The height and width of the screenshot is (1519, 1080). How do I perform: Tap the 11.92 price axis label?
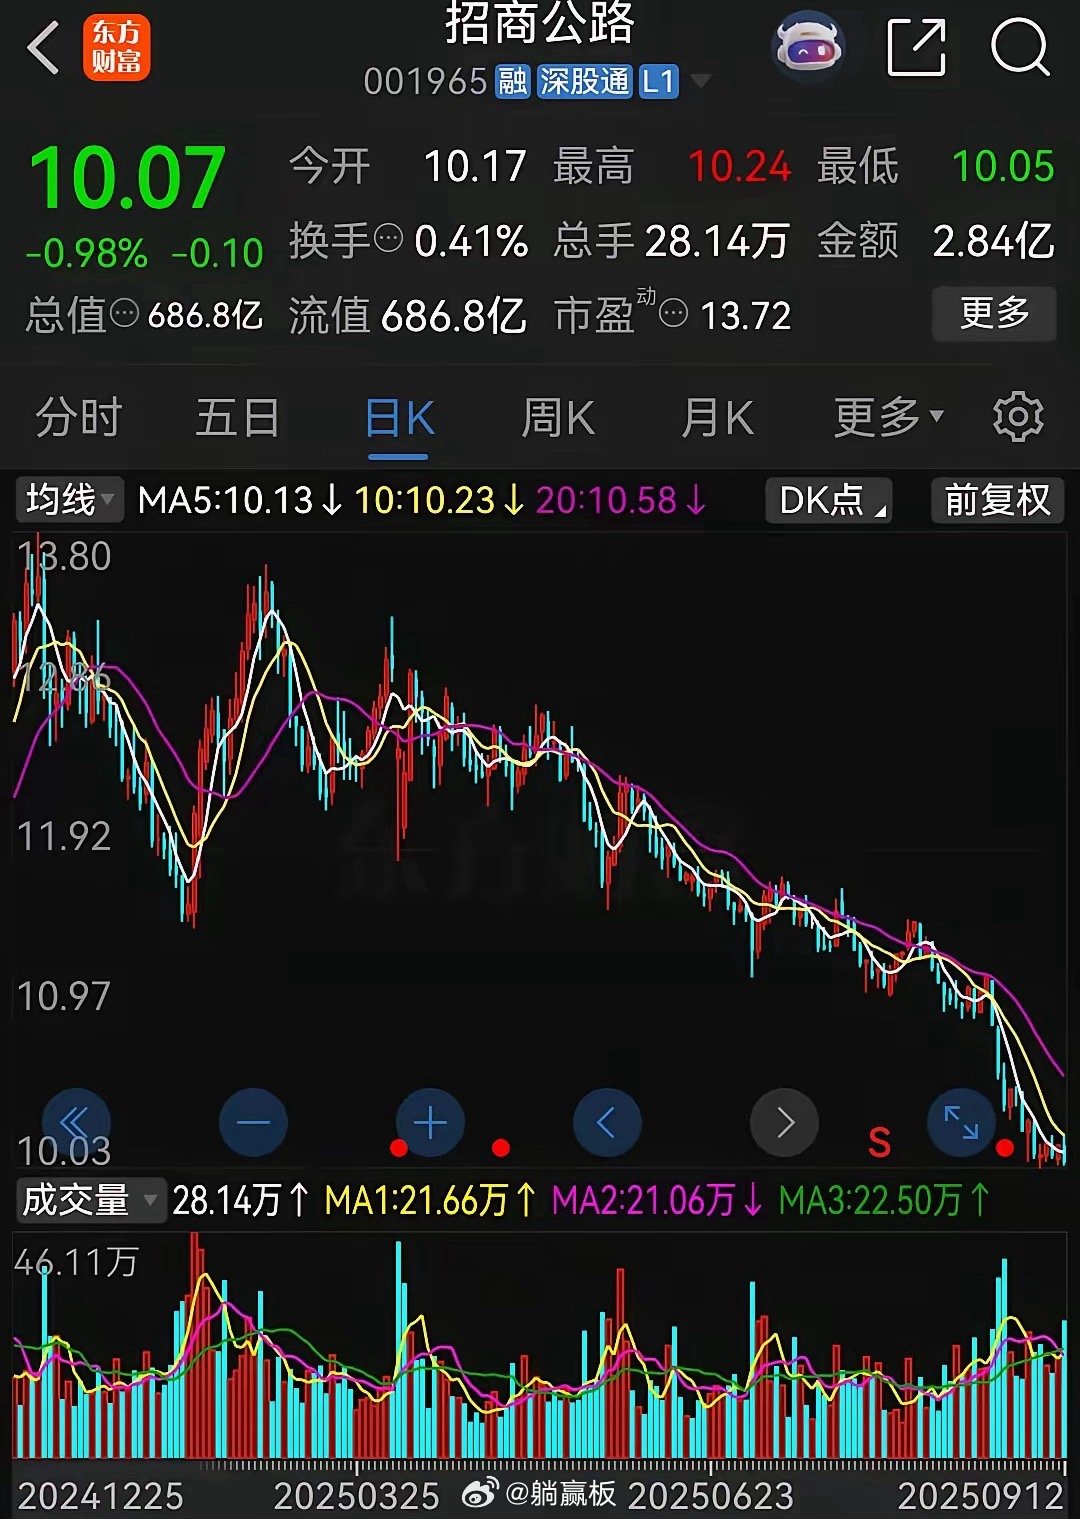coord(64,836)
